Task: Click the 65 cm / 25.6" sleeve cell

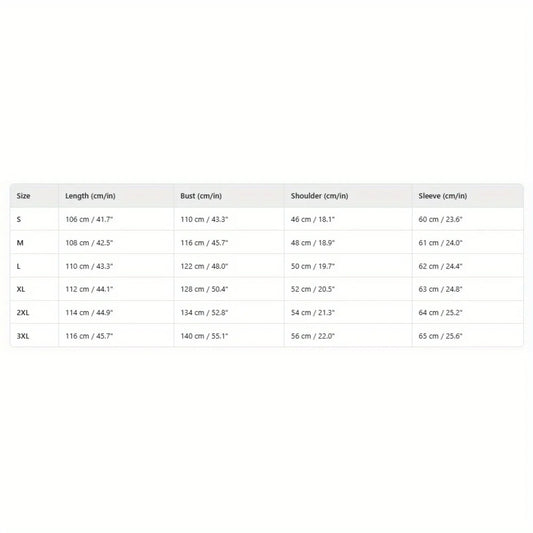Action: tap(440, 336)
